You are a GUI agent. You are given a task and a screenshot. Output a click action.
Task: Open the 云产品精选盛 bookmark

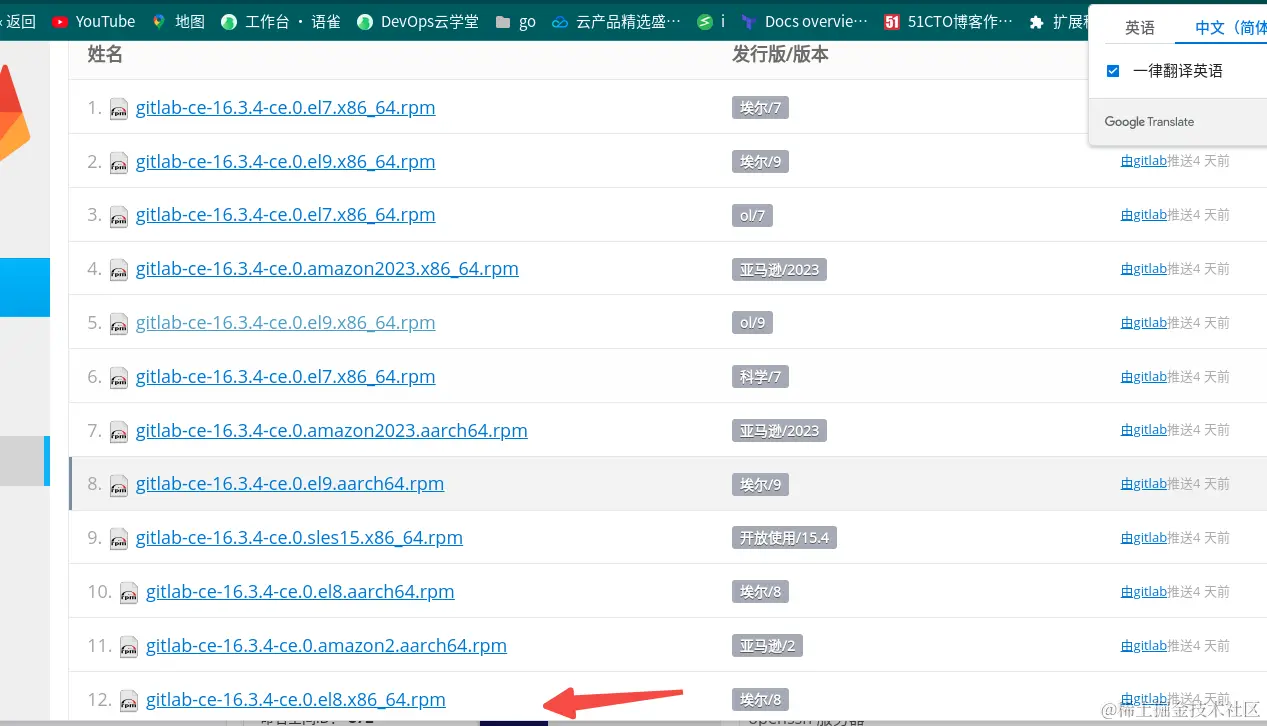point(617,21)
